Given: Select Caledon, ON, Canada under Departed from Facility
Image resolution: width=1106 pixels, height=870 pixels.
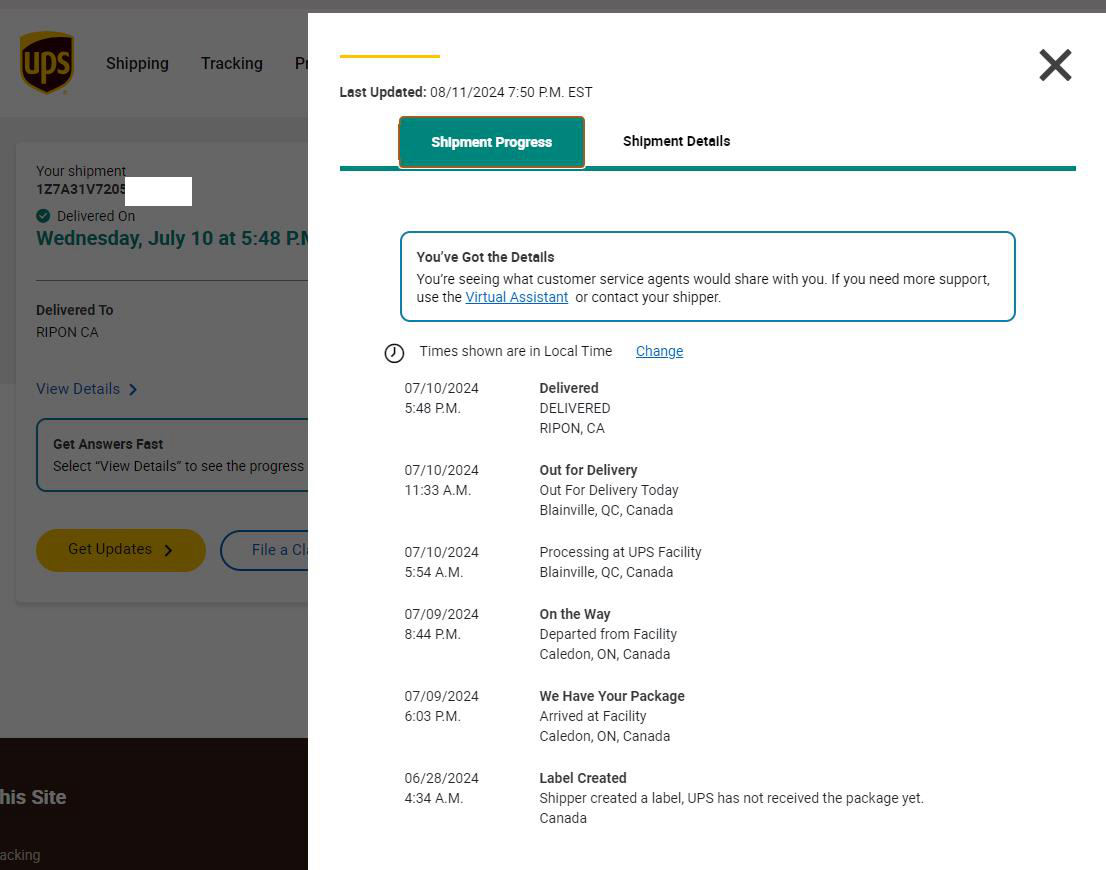Looking at the screenshot, I should 604,654.
